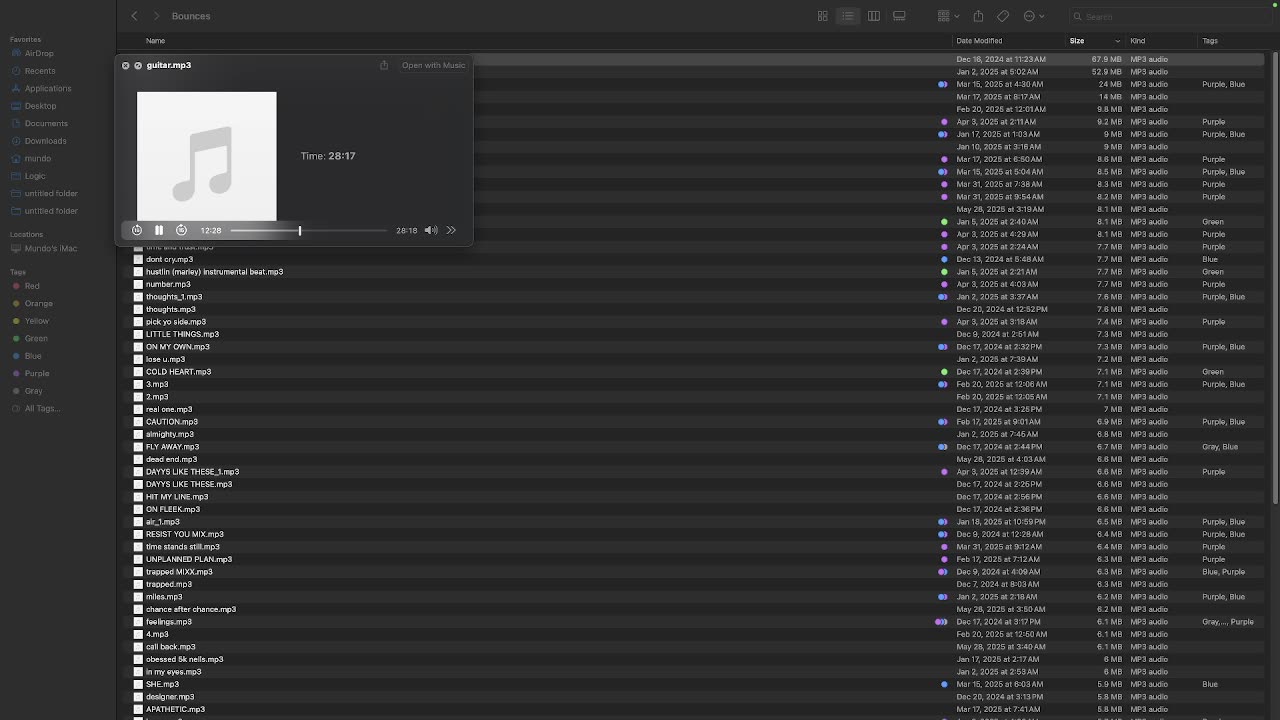Click the volume speaker icon in preview
1280x720 pixels.
point(431,230)
